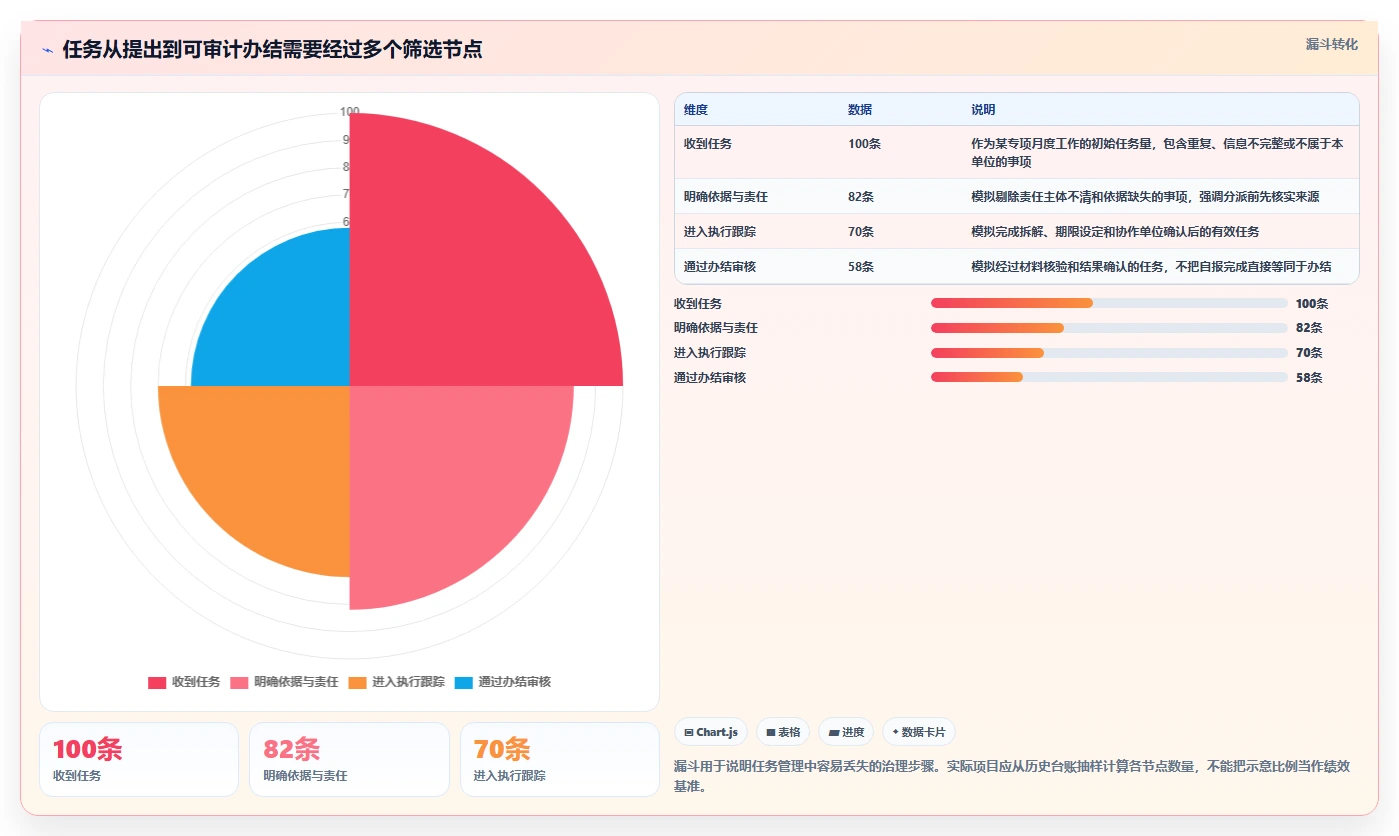
Task: Click the 数据 column header
Action: click(x=901, y=110)
